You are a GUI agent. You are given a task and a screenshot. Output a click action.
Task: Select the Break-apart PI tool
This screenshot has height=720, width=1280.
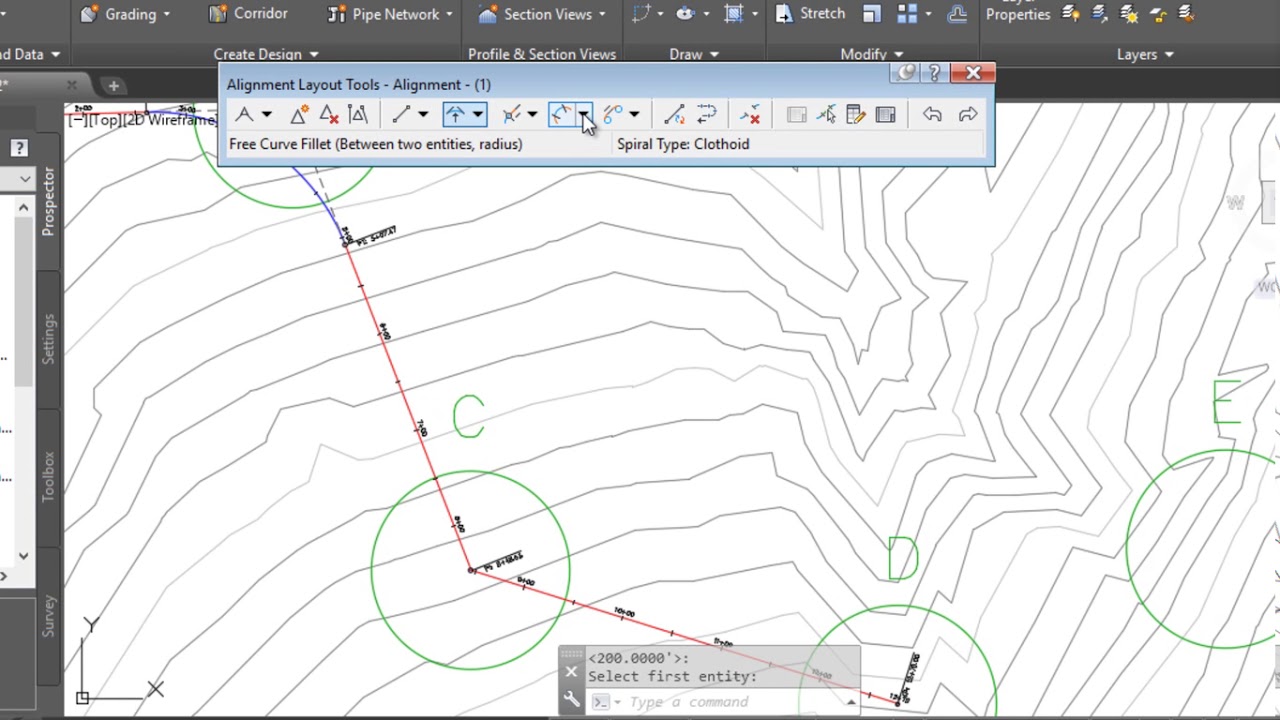357,115
